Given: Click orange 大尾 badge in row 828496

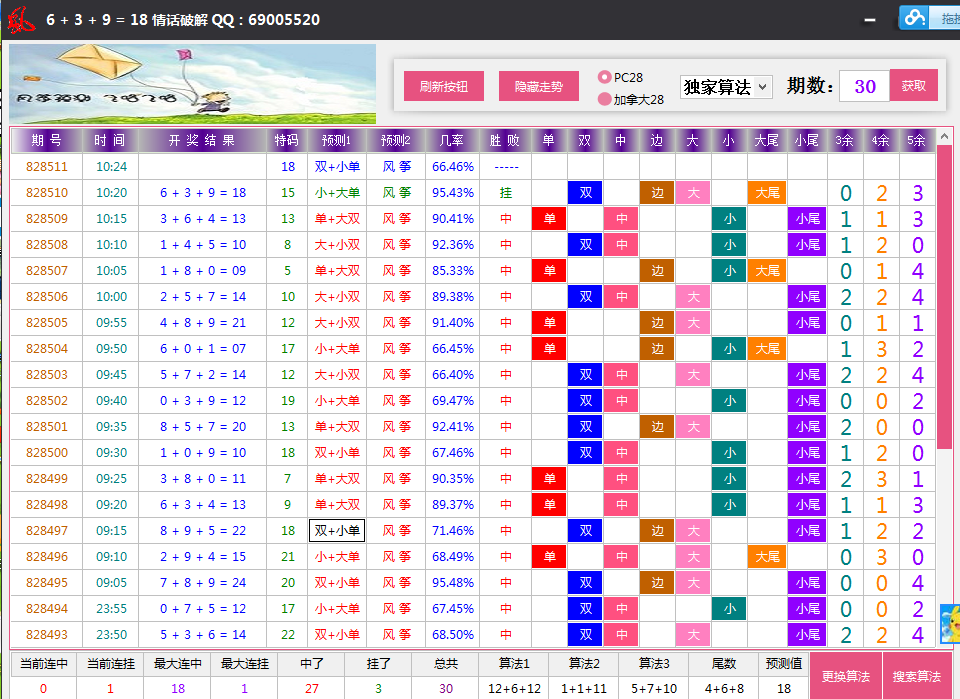Looking at the screenshot, I should pyautogui.click(x=766, y=557).
